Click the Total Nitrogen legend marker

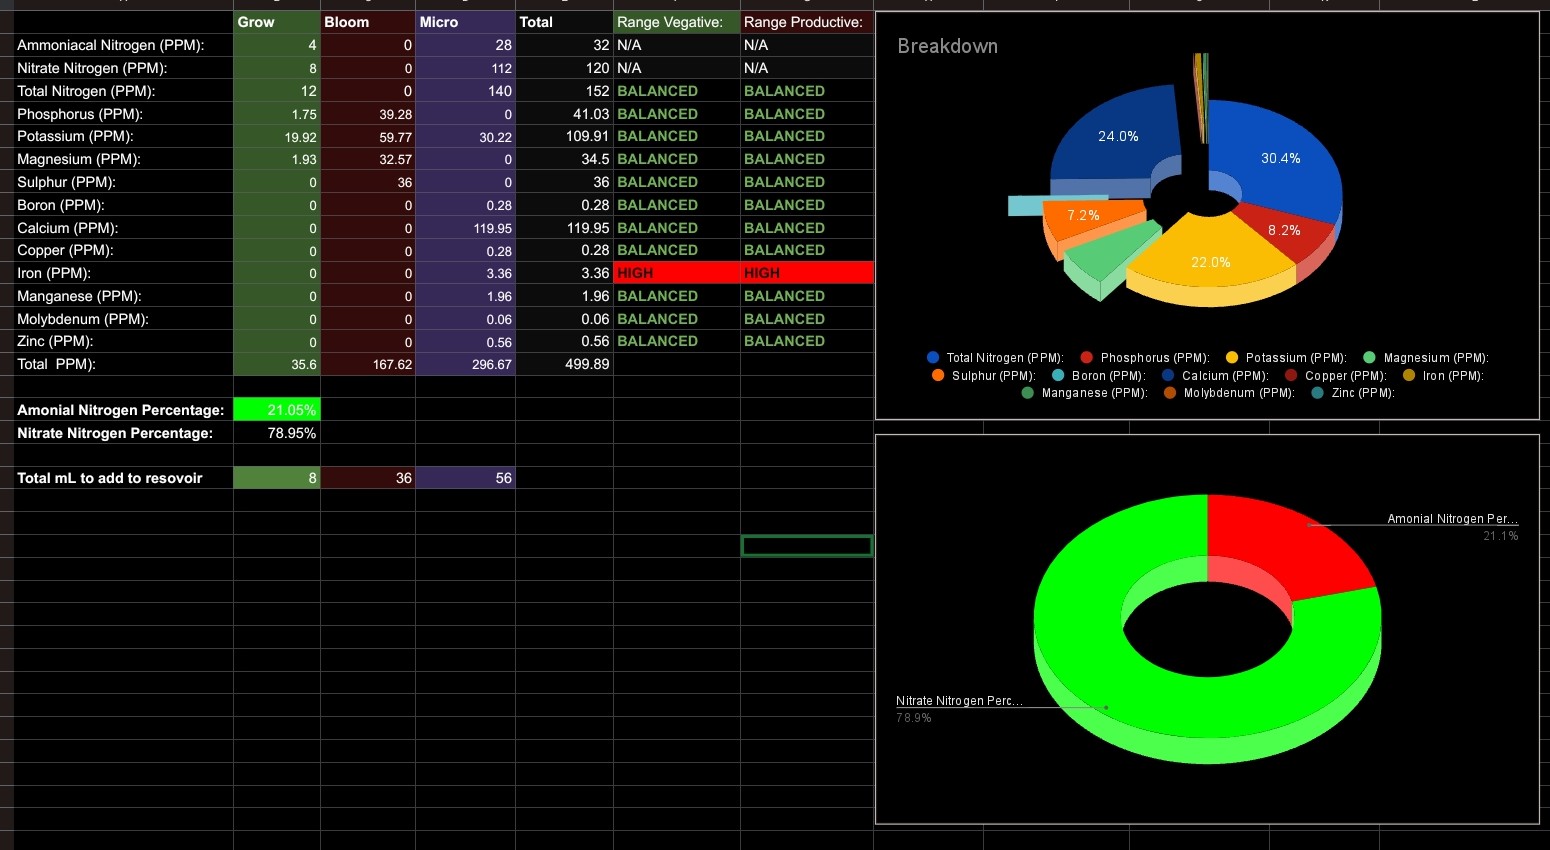click(x=933, y=358)
